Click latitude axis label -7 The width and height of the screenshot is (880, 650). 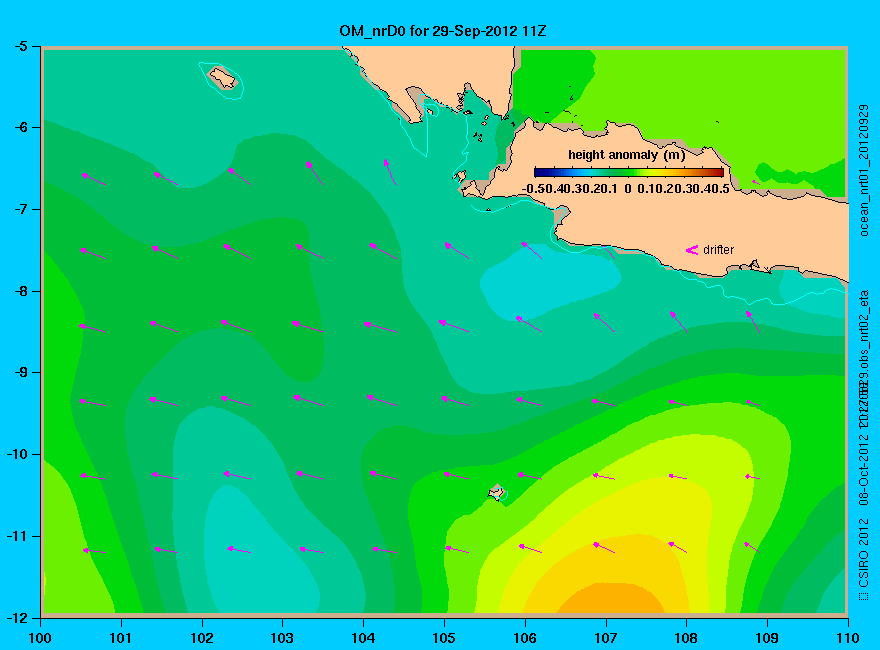point(20,209)
